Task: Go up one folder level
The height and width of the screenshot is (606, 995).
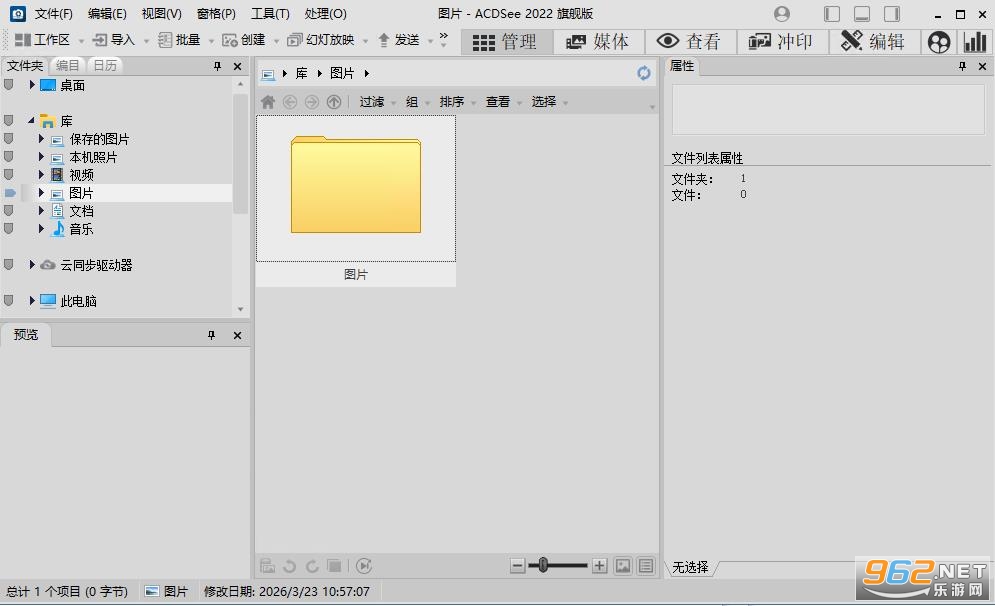Action: point(334,102)
